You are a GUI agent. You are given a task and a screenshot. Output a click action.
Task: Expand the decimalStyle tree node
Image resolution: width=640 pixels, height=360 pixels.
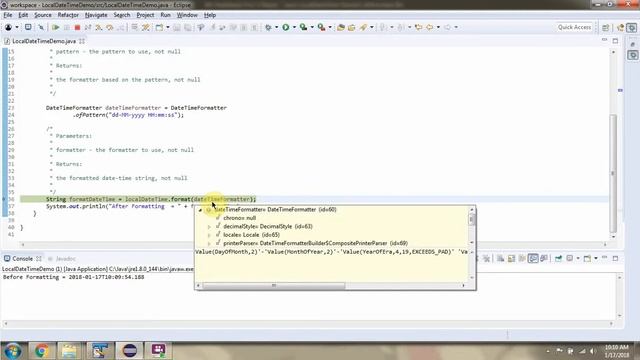[x=209, y=227]
